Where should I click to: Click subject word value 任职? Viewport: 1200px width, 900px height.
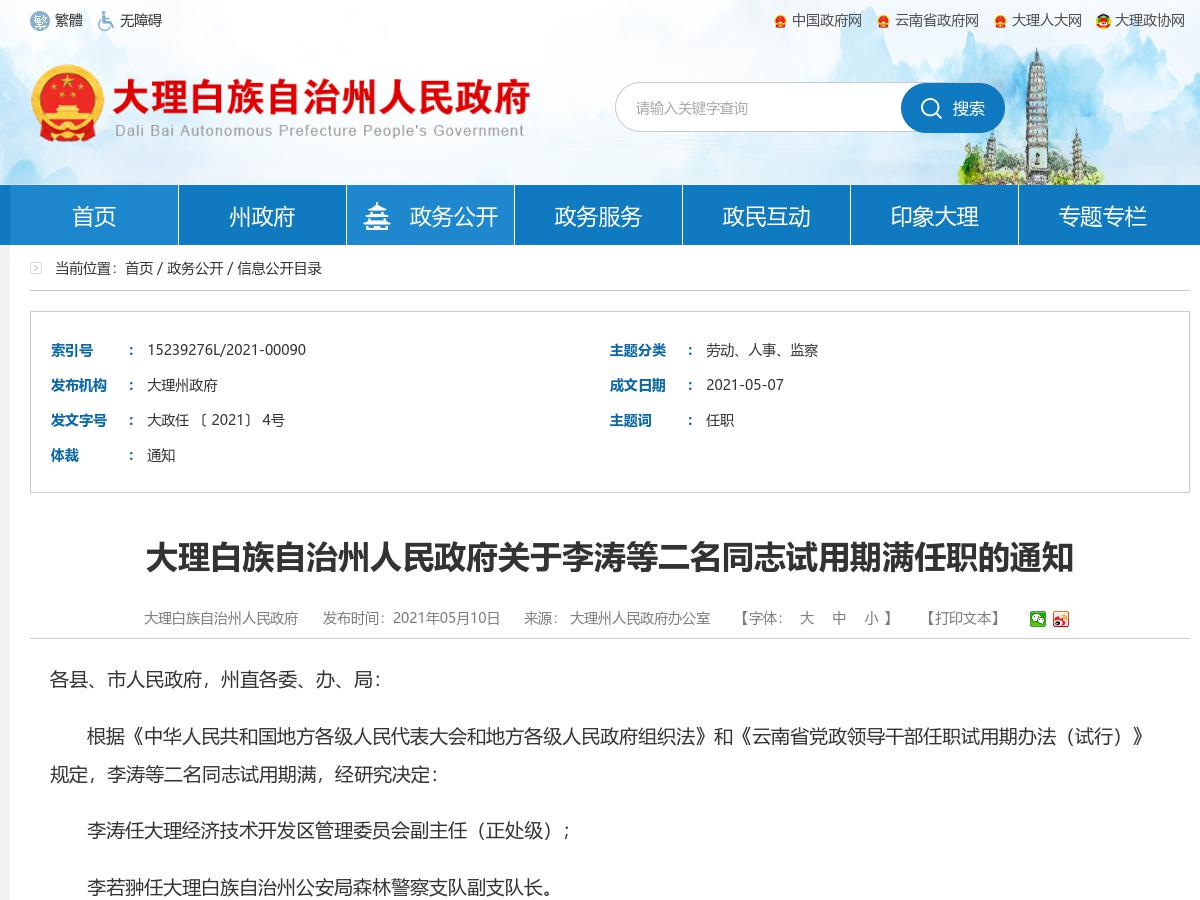point(720,420)
